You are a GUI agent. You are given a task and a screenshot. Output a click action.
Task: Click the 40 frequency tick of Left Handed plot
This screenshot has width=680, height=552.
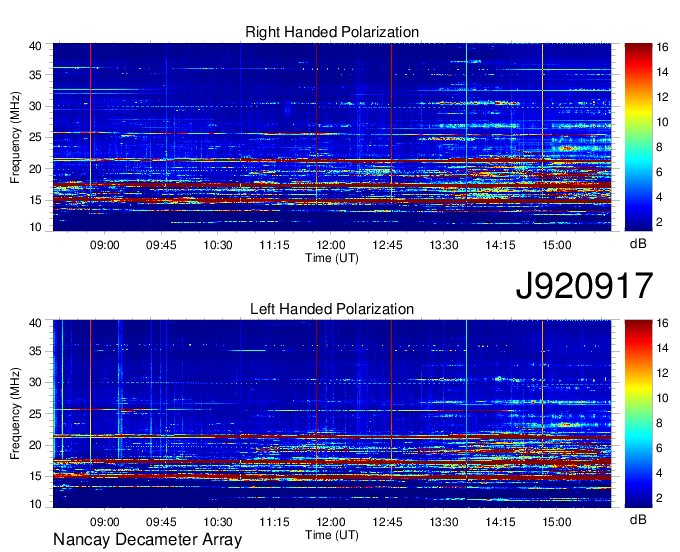click(x=35, y=323)
